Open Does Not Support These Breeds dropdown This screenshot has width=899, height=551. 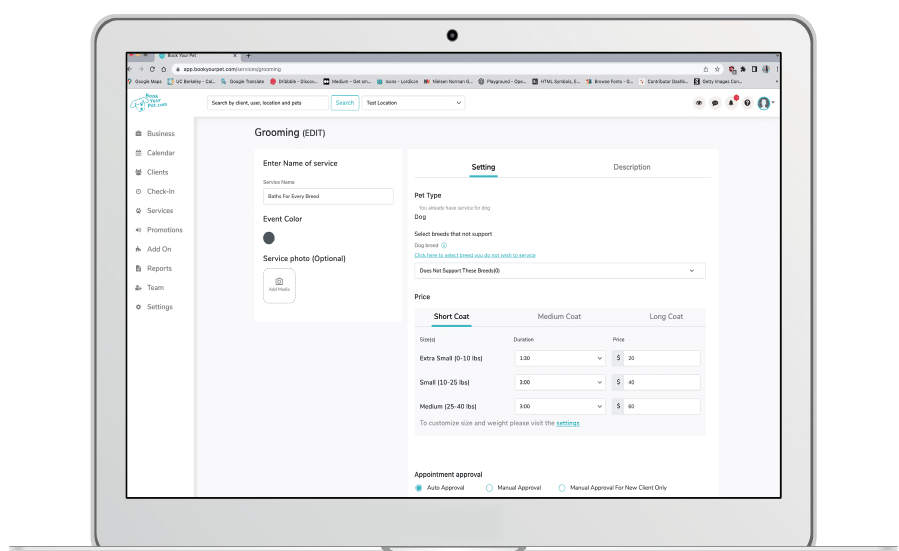click(560, 271)
